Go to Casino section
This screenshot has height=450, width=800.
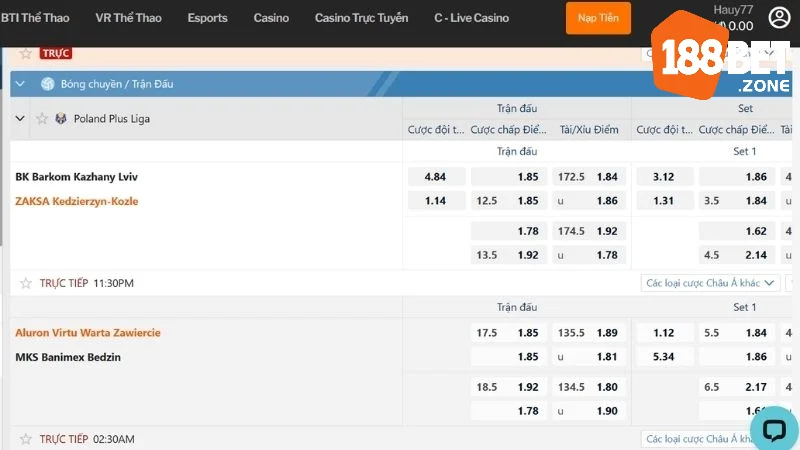click(x=271, y=18)
